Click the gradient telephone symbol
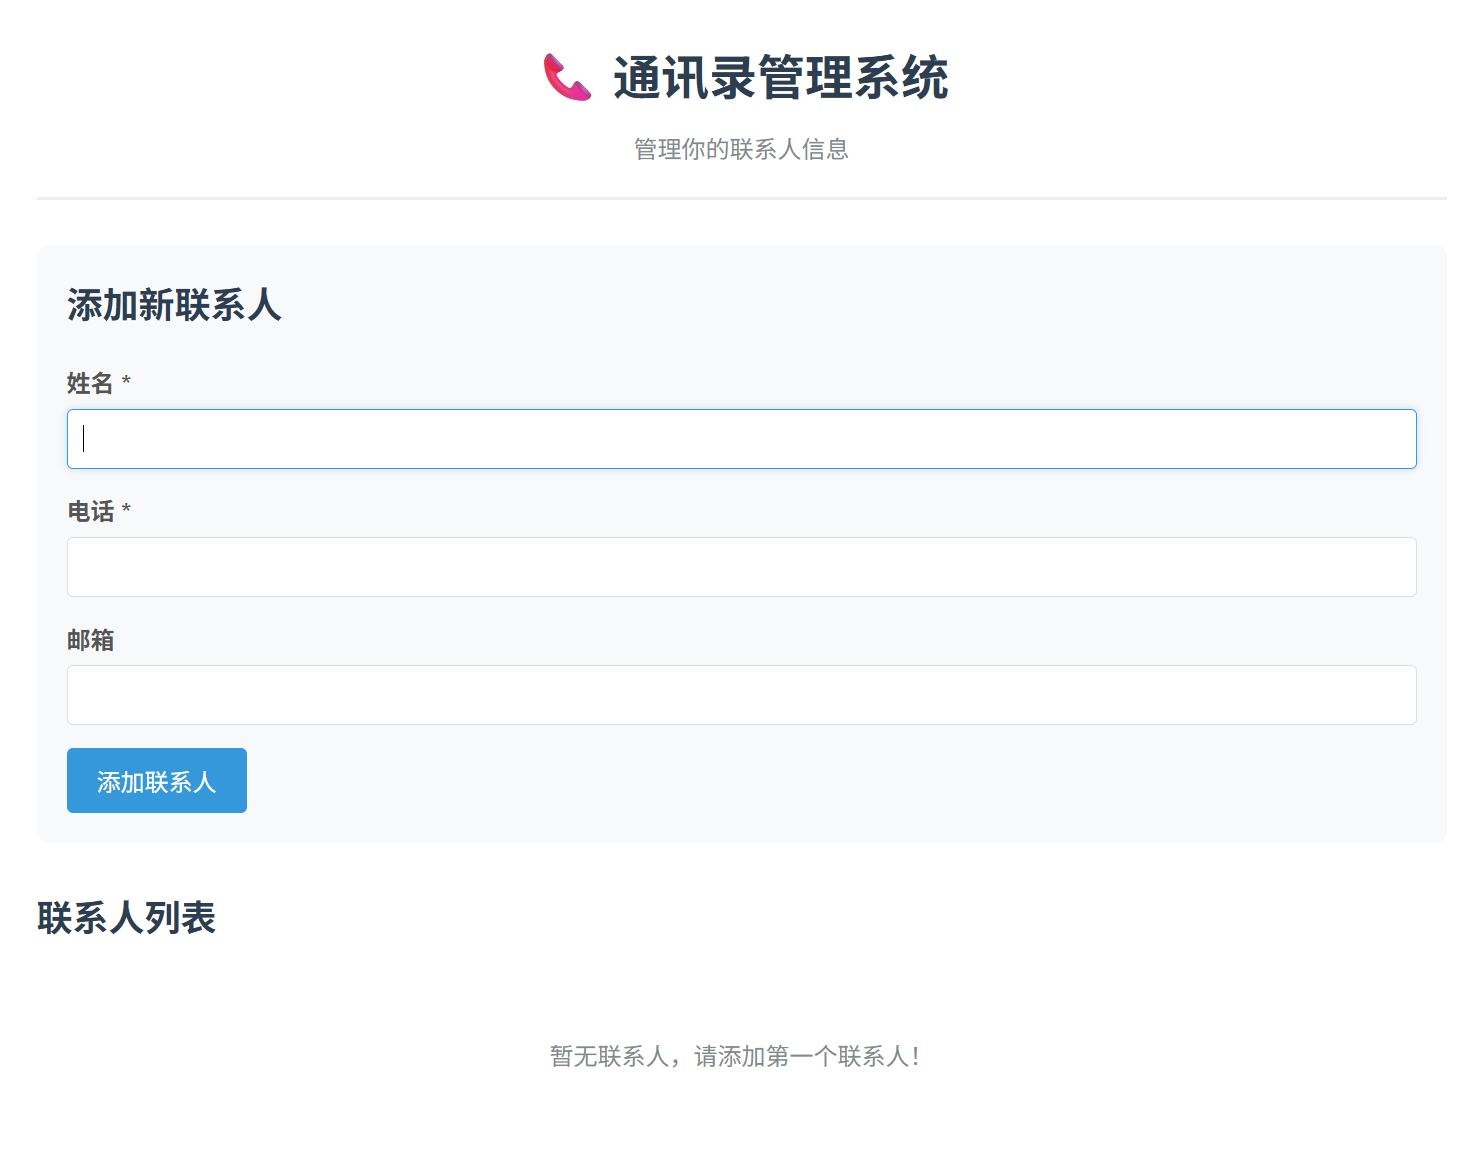This screenshot has height=1162, width=1466. click(567, 79)
